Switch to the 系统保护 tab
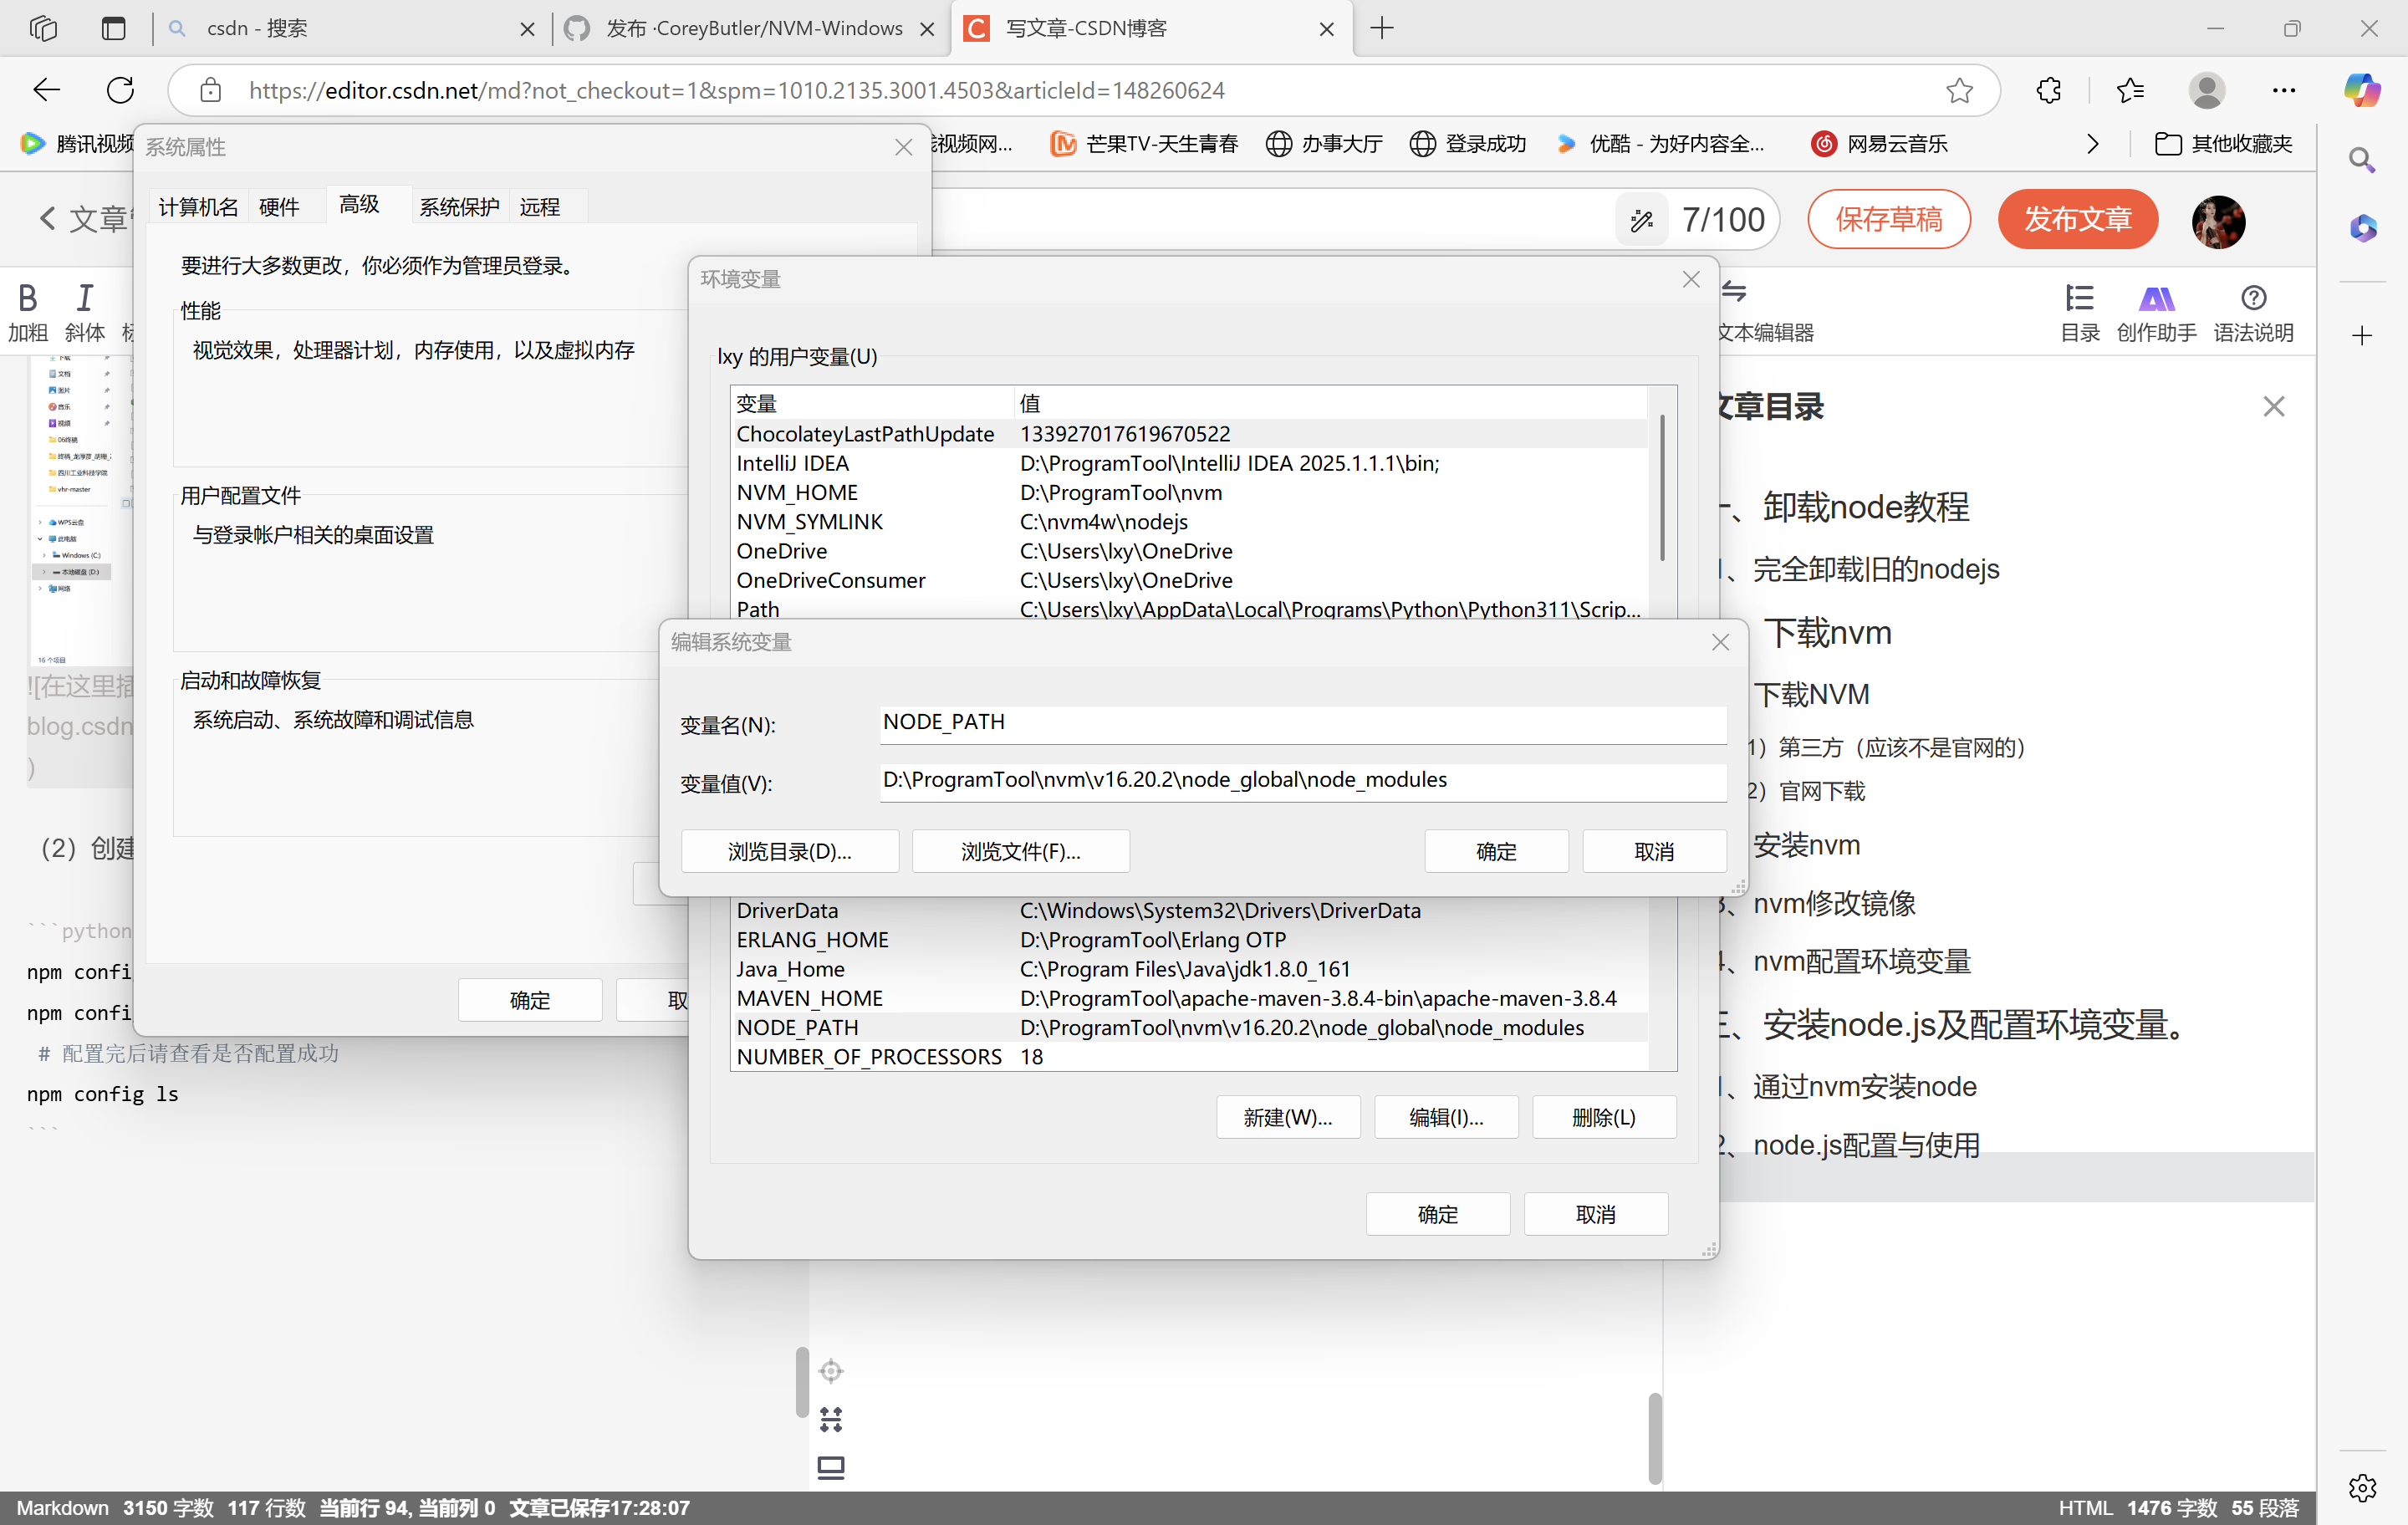Screen dimensions: 2408x1525 459,207
